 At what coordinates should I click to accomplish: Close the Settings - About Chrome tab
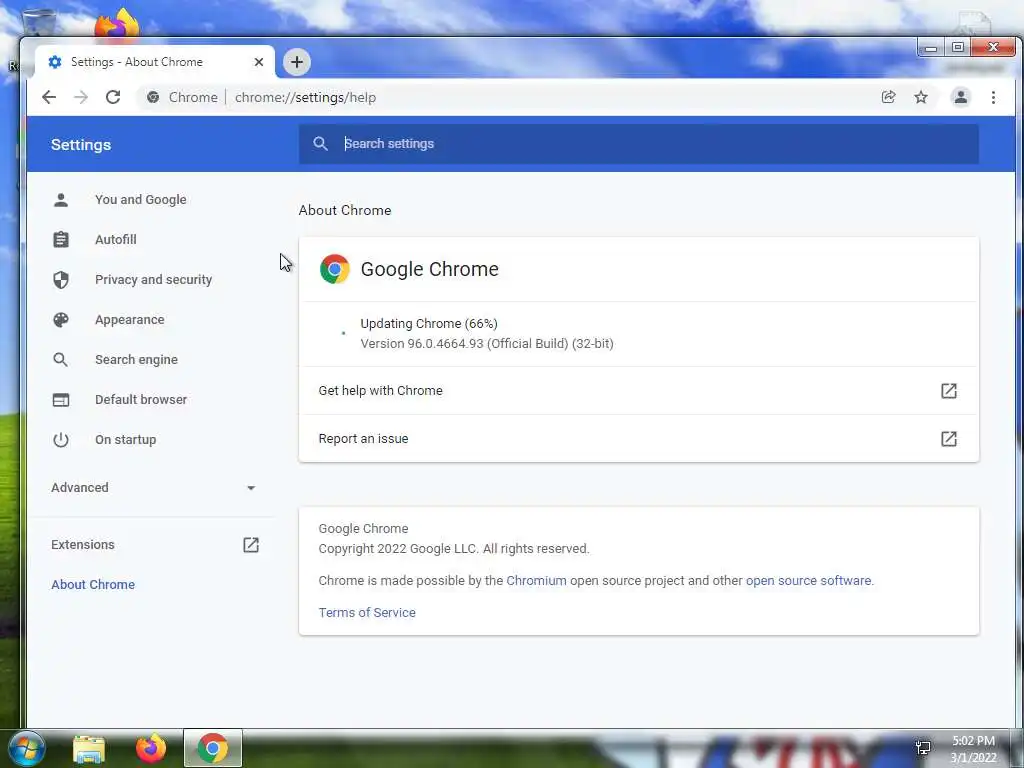pos(259,62)
